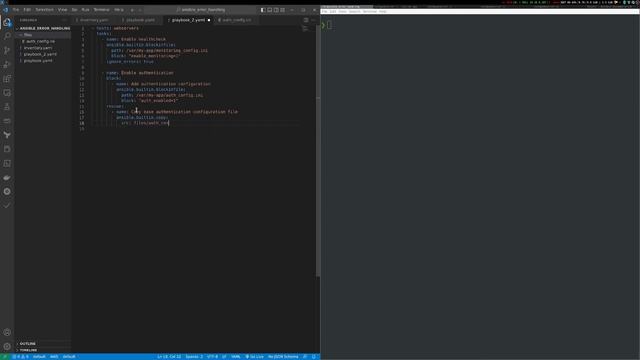This screenshot has width=640, height=360.
Task: Open the Help menu in terminal window
Action: point(383,11)
